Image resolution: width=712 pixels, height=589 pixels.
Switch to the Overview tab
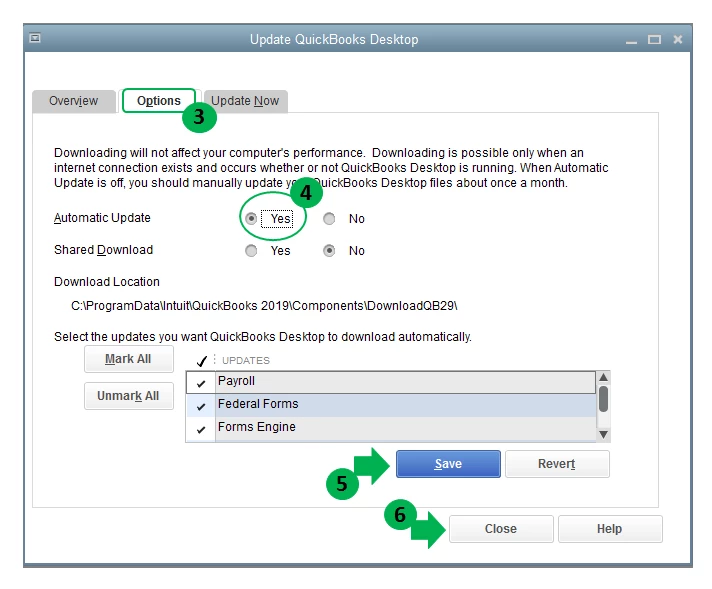coord(74,101)
